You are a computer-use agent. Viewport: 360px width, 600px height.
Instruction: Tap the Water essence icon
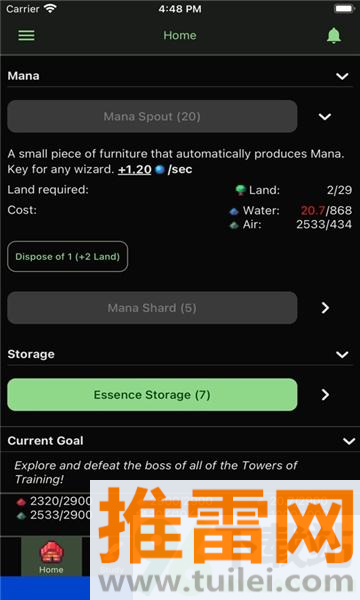pos(234,211)
